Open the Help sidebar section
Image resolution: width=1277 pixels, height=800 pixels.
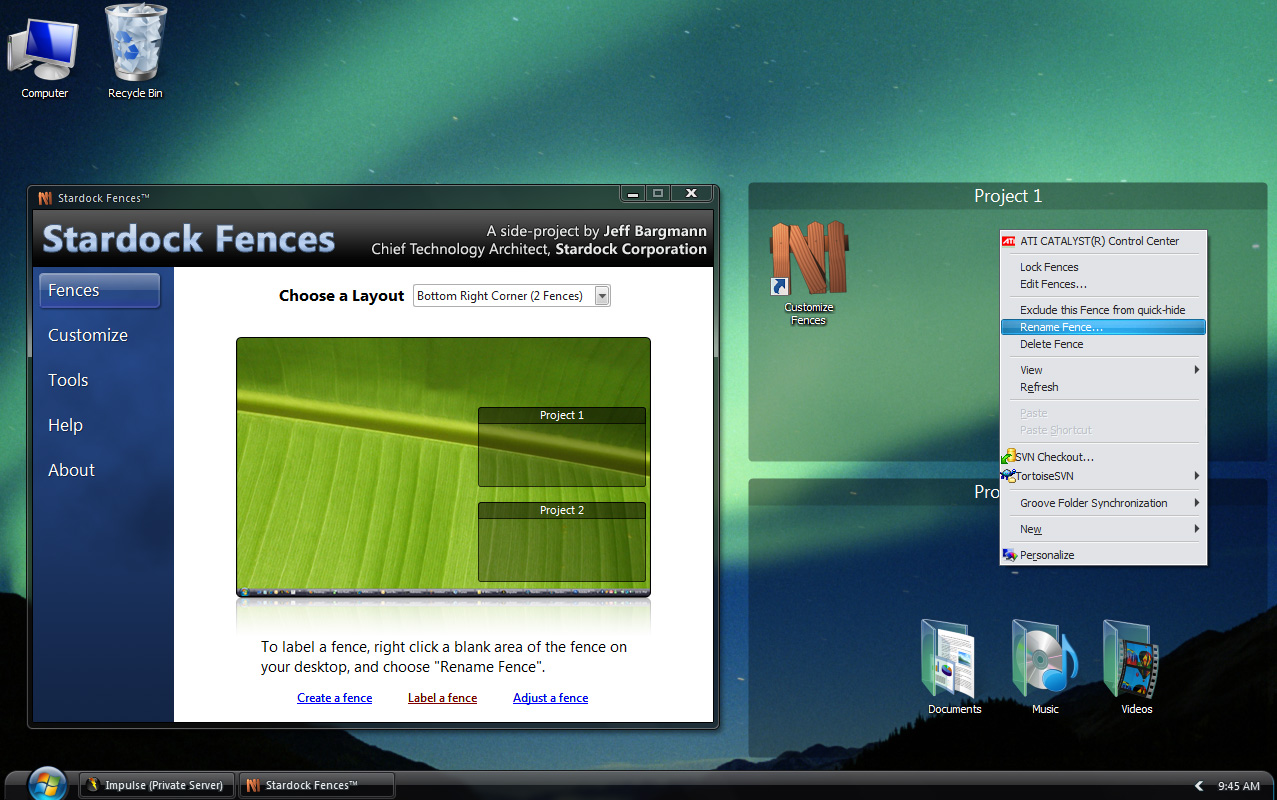click(65, 425)
